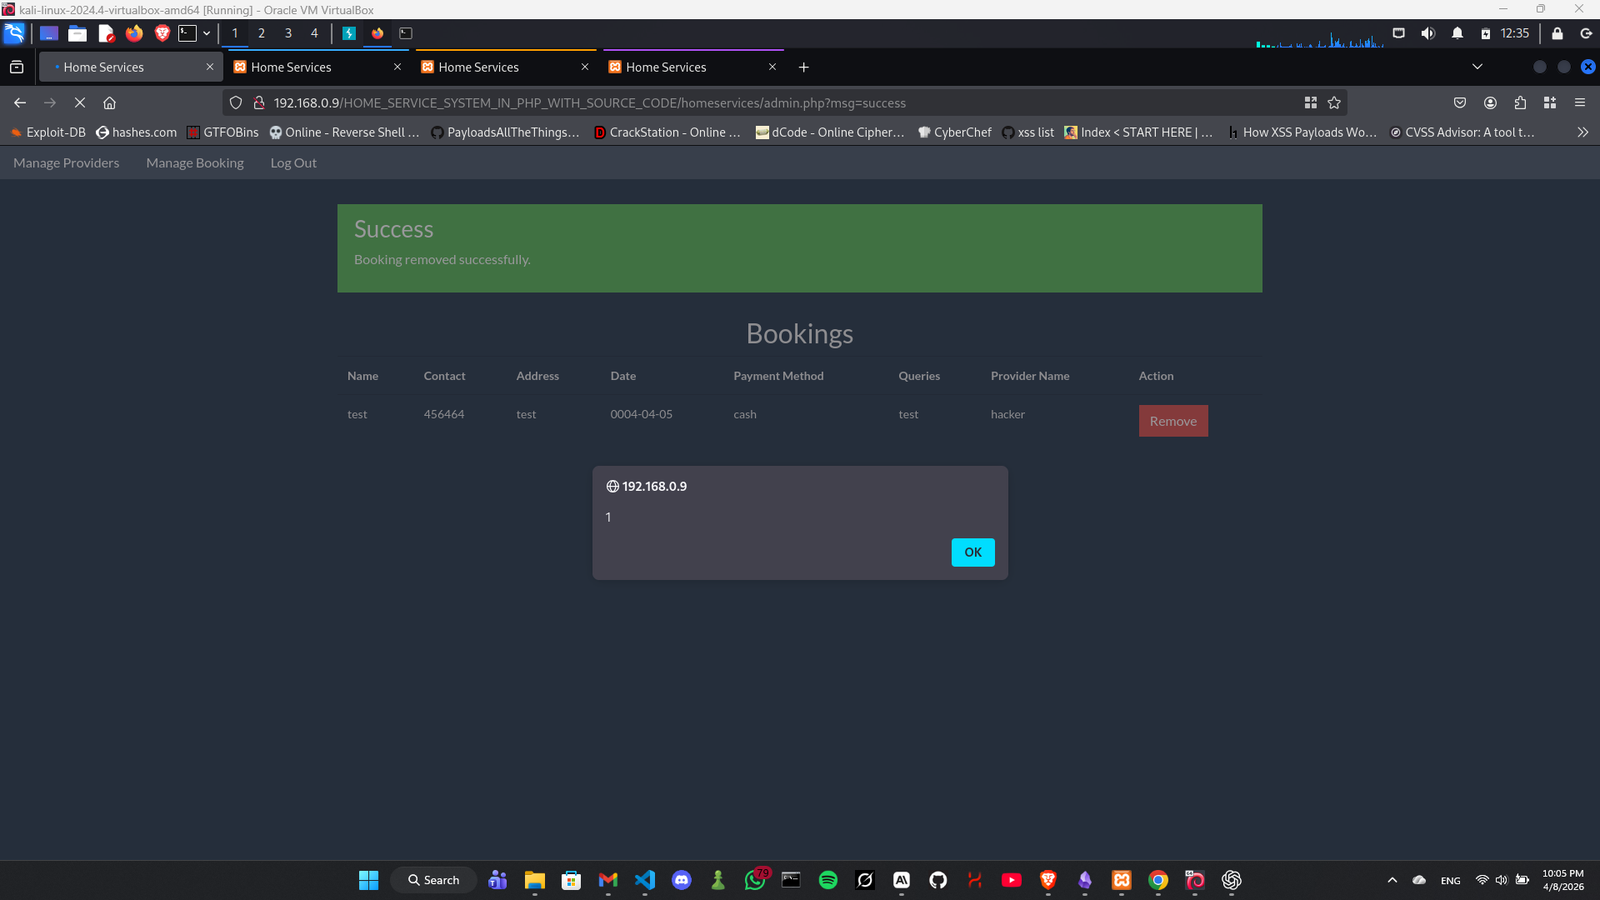
Task: Open GitHub Desktop from the Windows taskbar
Action: [x=938, y=880]
